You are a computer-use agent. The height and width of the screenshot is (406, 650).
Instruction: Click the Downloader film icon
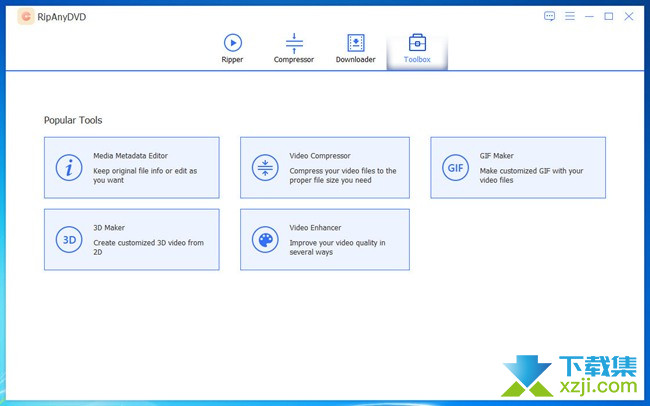(356, 43)
